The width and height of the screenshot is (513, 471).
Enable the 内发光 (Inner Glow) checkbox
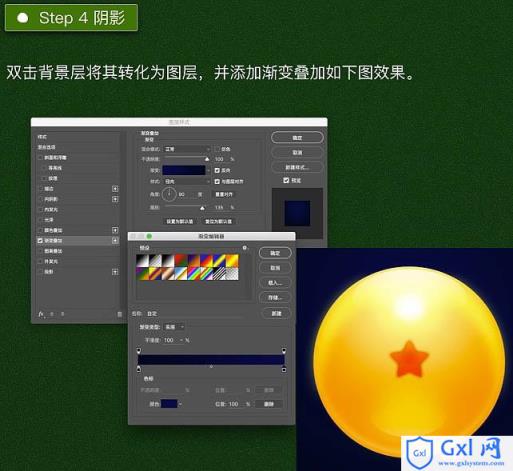(x=40, y=210)
